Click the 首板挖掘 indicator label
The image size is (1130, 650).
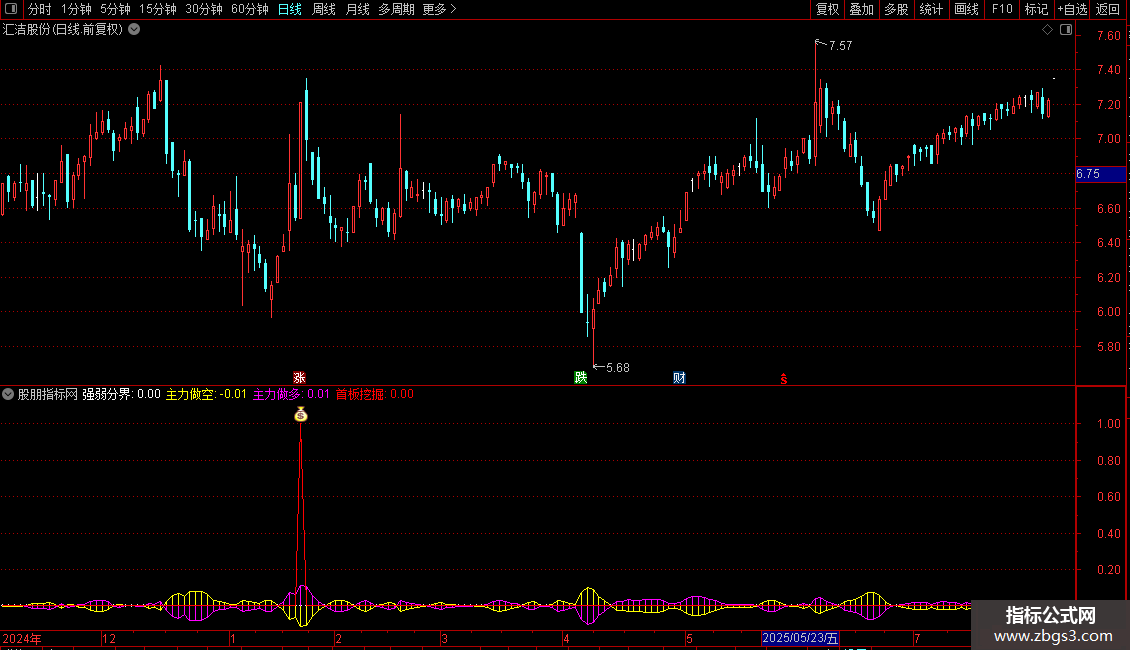click(375, 394)
